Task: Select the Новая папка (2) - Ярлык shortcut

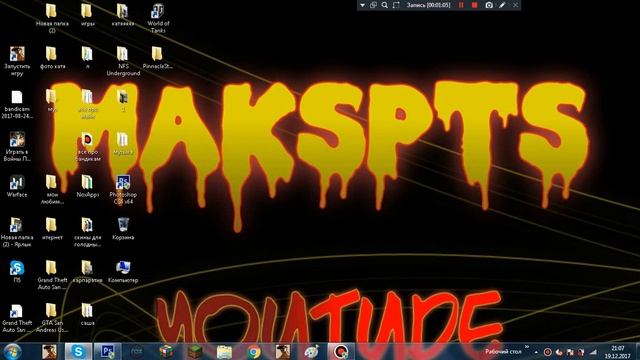Action: click(17, 232)
